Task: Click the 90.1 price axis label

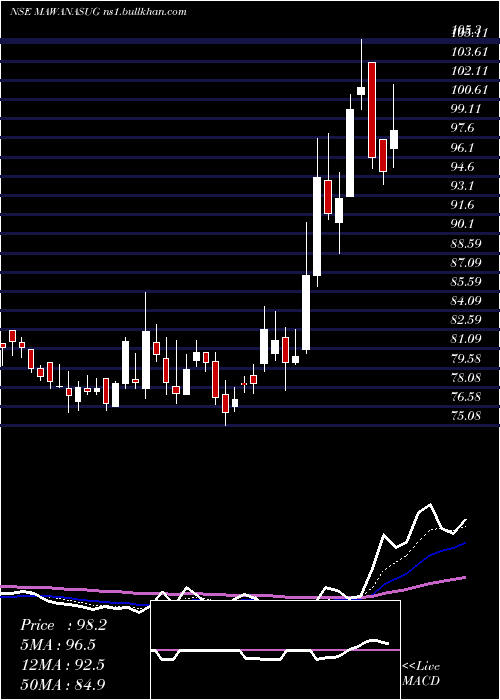Action: 463,224
